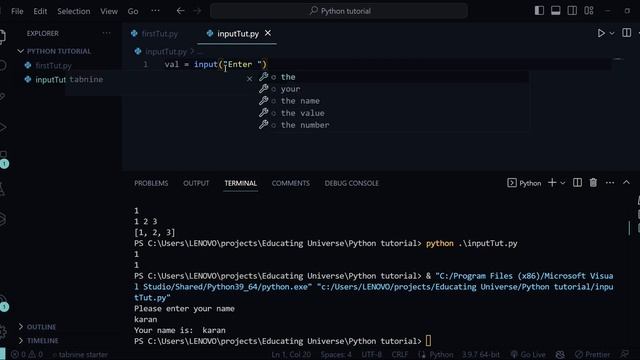The image size is (640, 360).
Task: Click inputTut.py in the breadcrumb
Action: point(165,51)
